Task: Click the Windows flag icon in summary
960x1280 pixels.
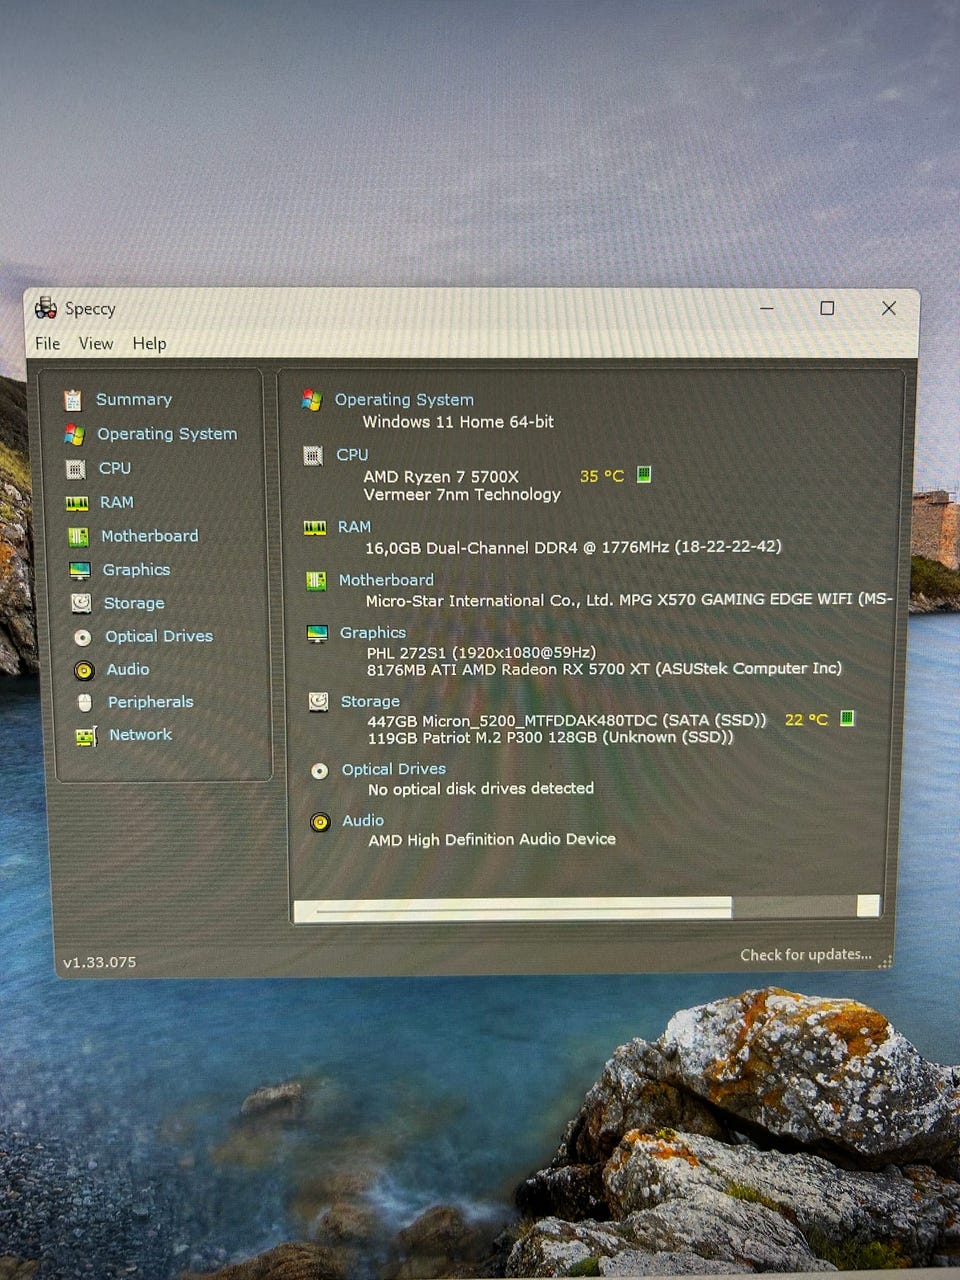Action: point(312,400)
